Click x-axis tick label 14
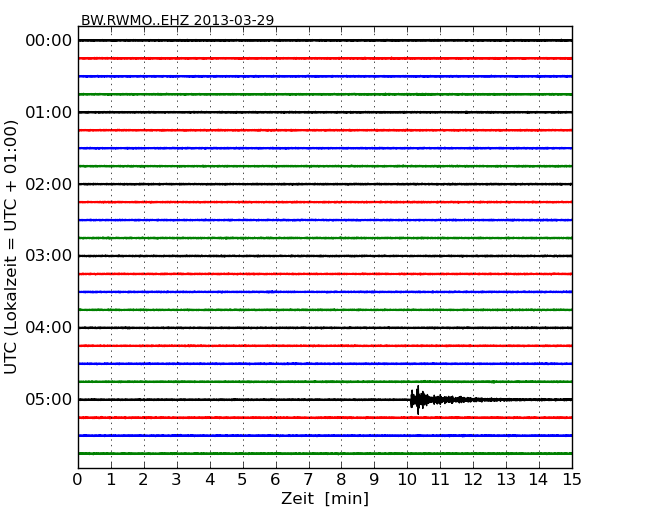 [539, 480]
